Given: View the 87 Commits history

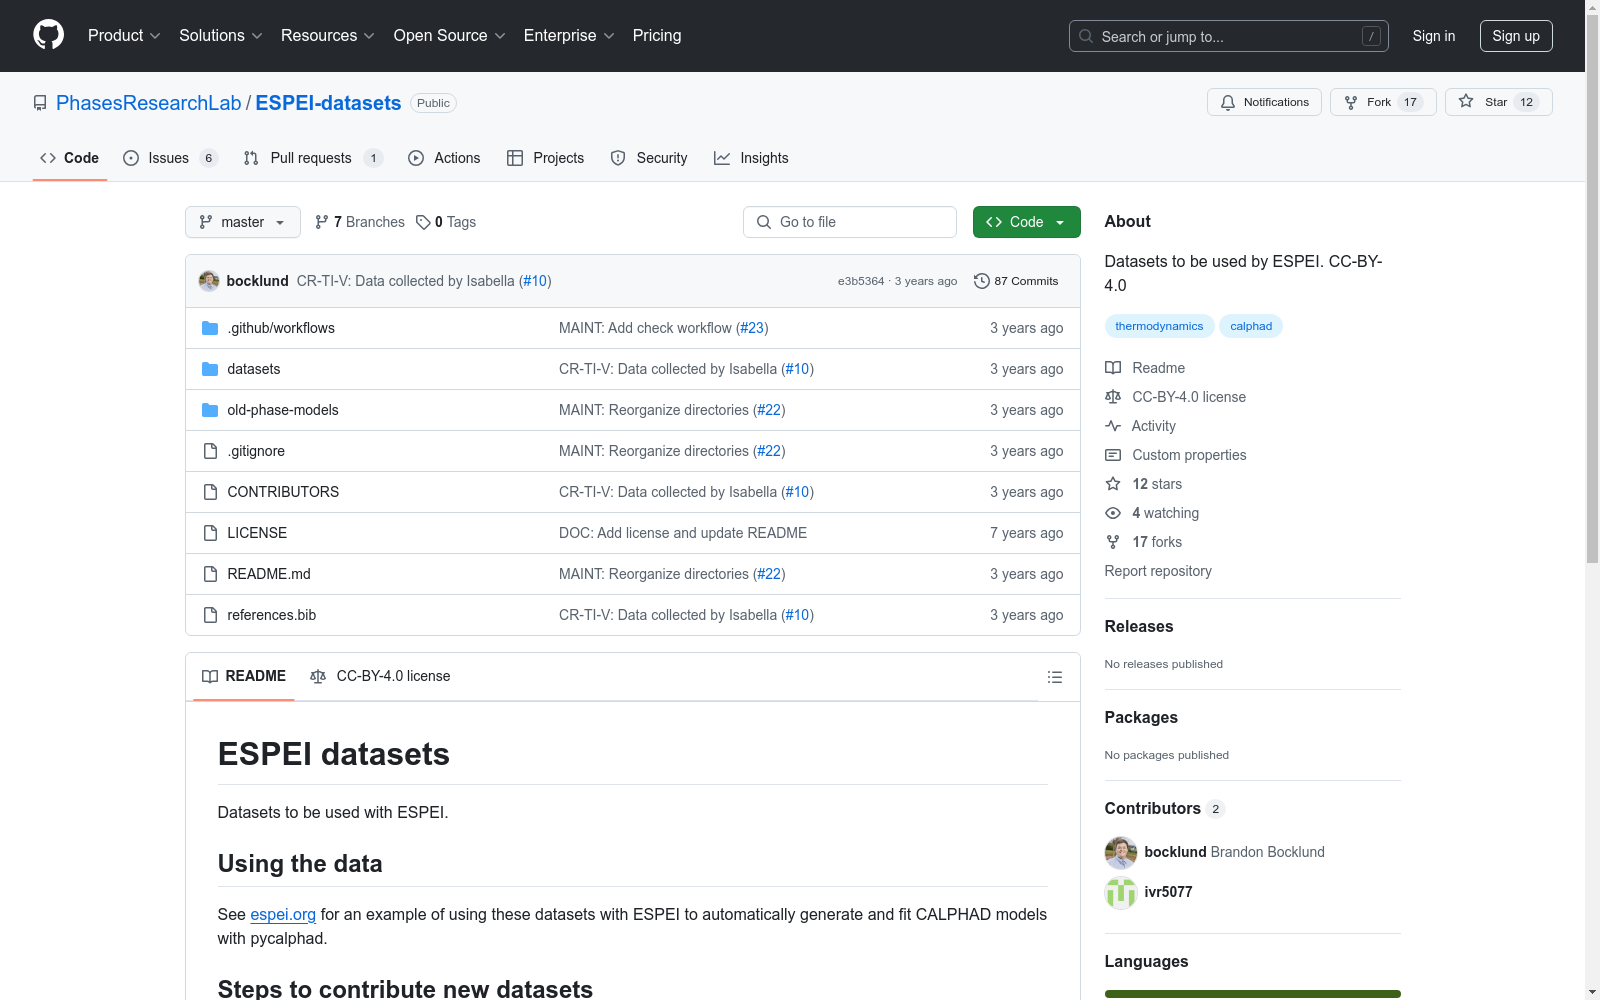Looking at the screenshot, I should click(1016, 281).
